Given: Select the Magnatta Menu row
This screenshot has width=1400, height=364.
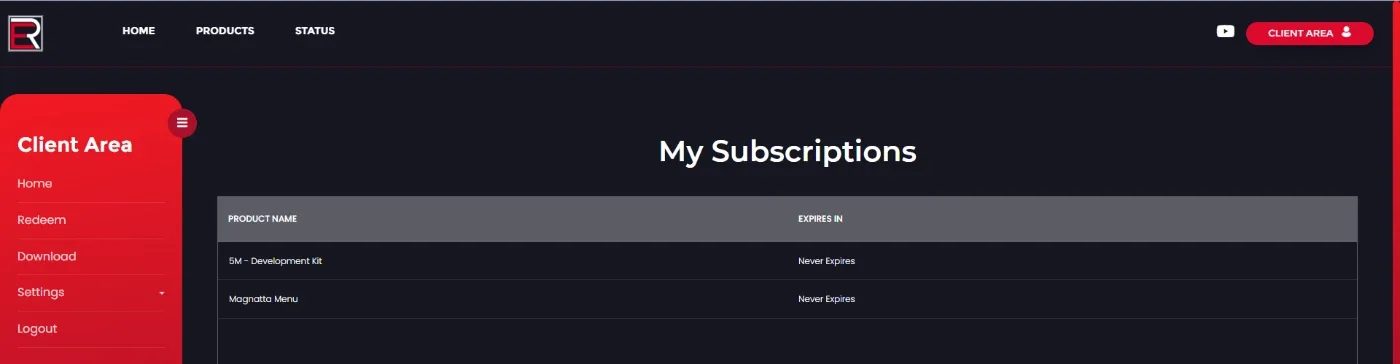Looking at the screenshot, I should 787,299.
